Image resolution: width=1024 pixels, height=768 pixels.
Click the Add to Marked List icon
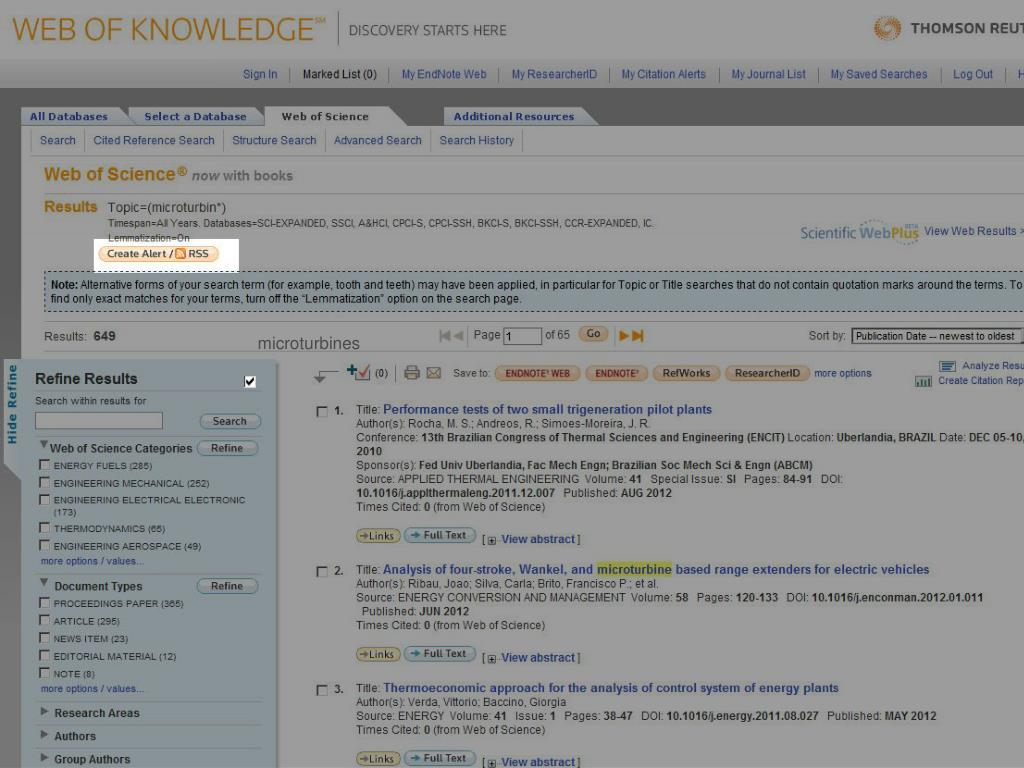click(359, 372)
